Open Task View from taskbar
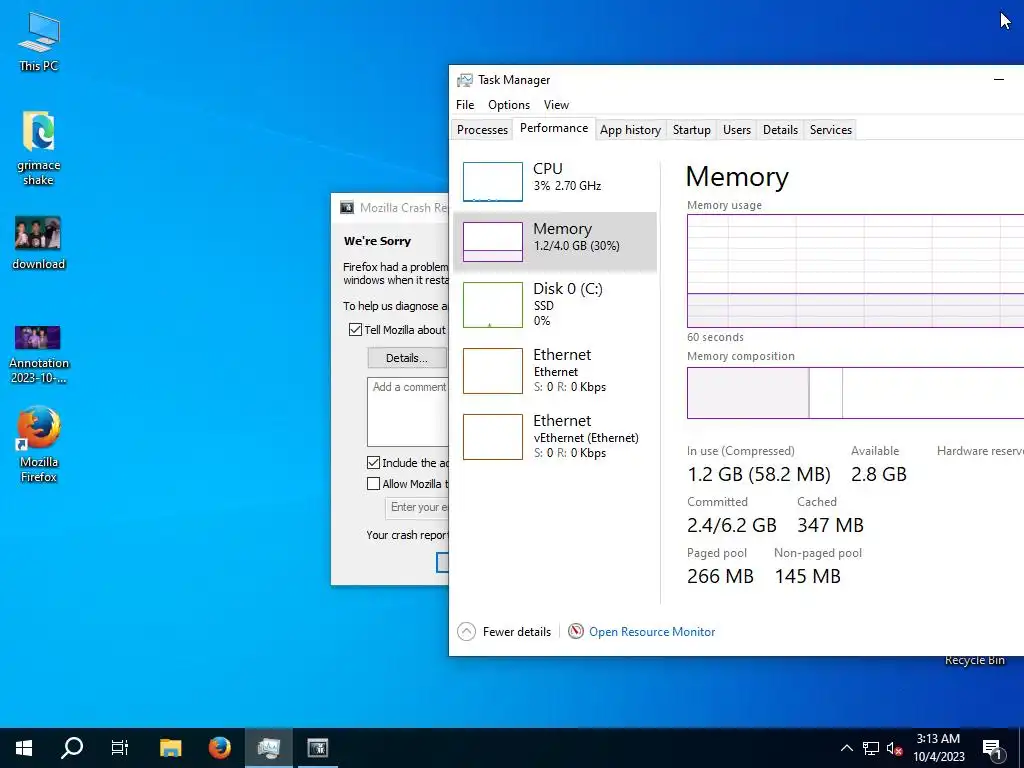This screenshot has width=1024, height=768. (120, 748)
